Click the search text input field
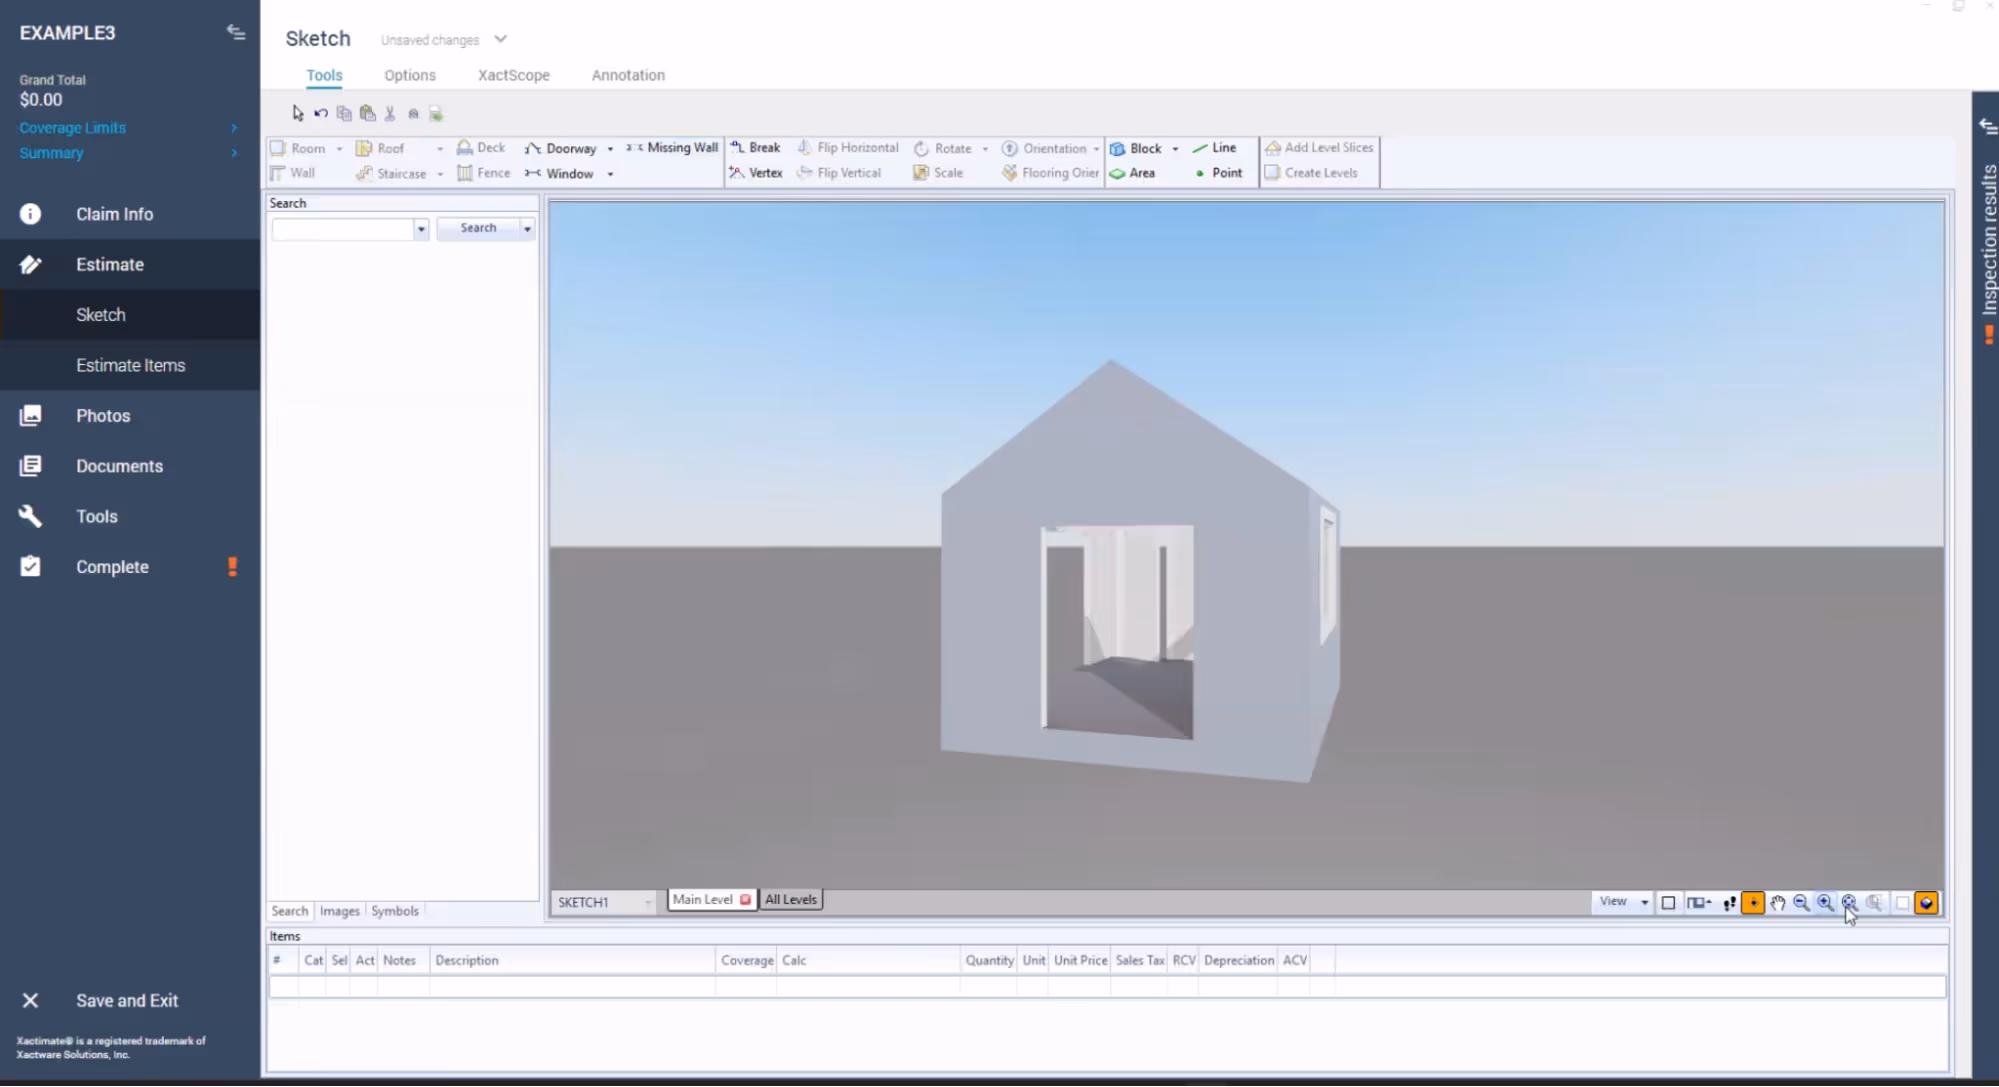 pos(343,229)
